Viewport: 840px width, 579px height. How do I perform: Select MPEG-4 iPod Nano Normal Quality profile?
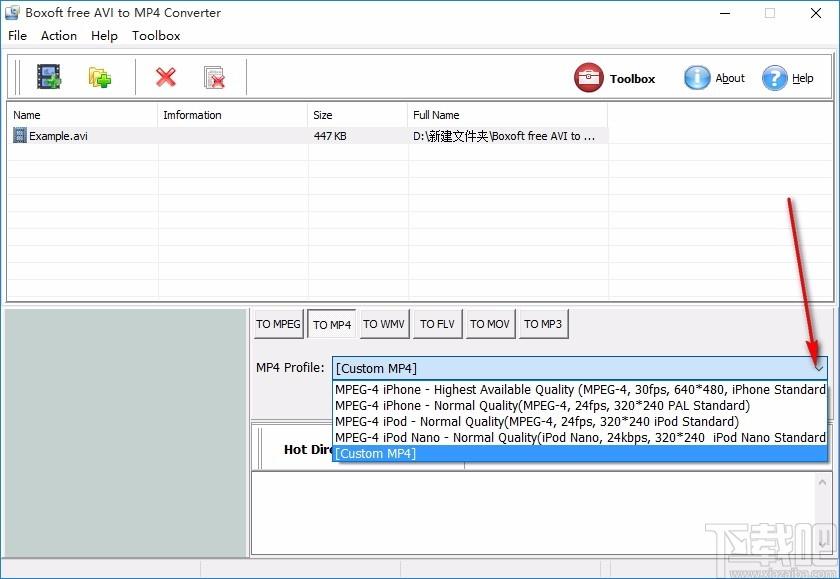580,438
